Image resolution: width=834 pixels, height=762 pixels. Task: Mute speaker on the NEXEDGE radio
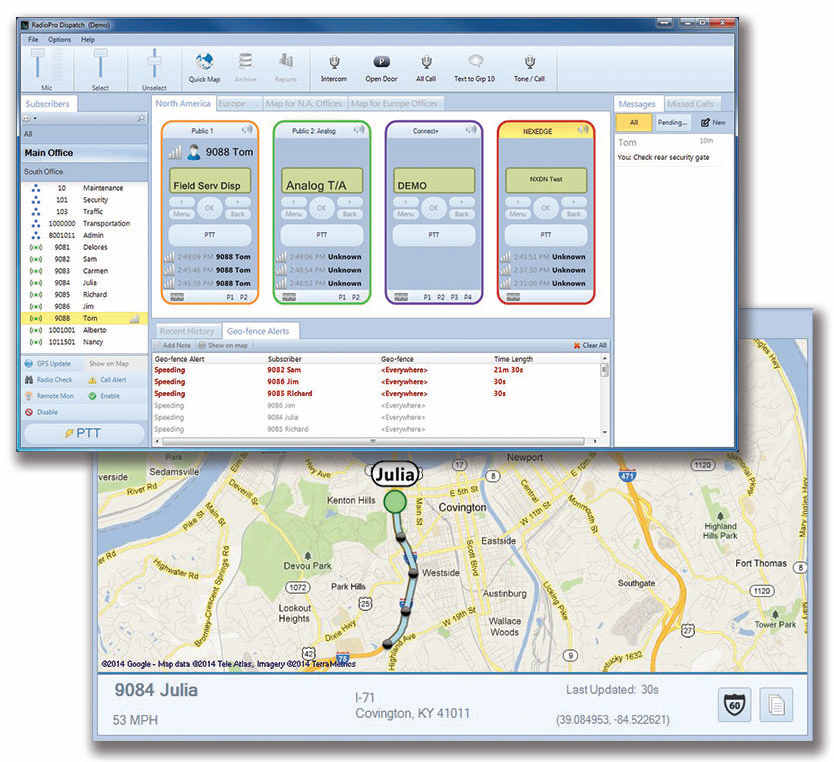583,130
